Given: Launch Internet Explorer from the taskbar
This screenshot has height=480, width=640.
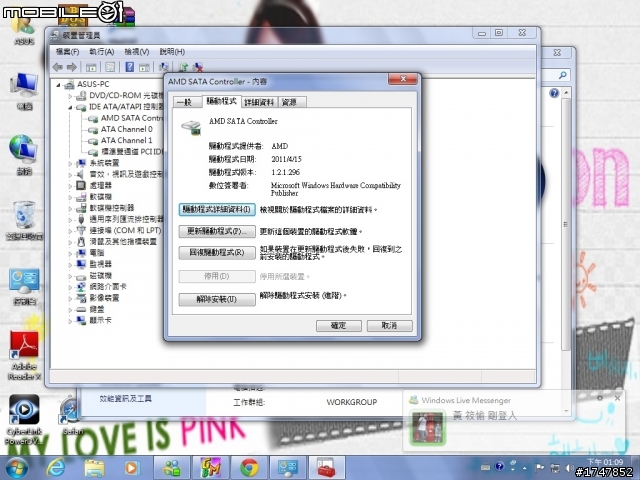Looking at the screenshot, I should (56, 468).
